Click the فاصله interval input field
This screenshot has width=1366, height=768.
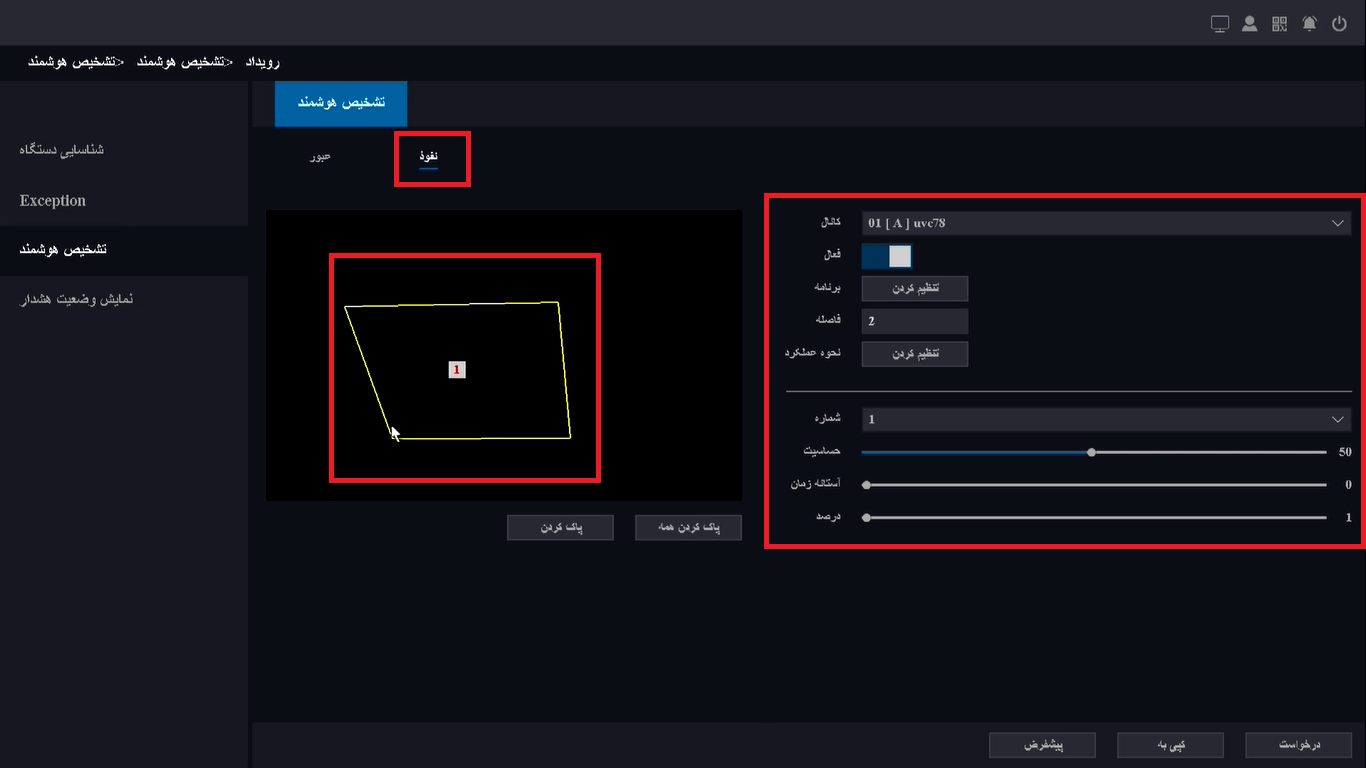915,321
